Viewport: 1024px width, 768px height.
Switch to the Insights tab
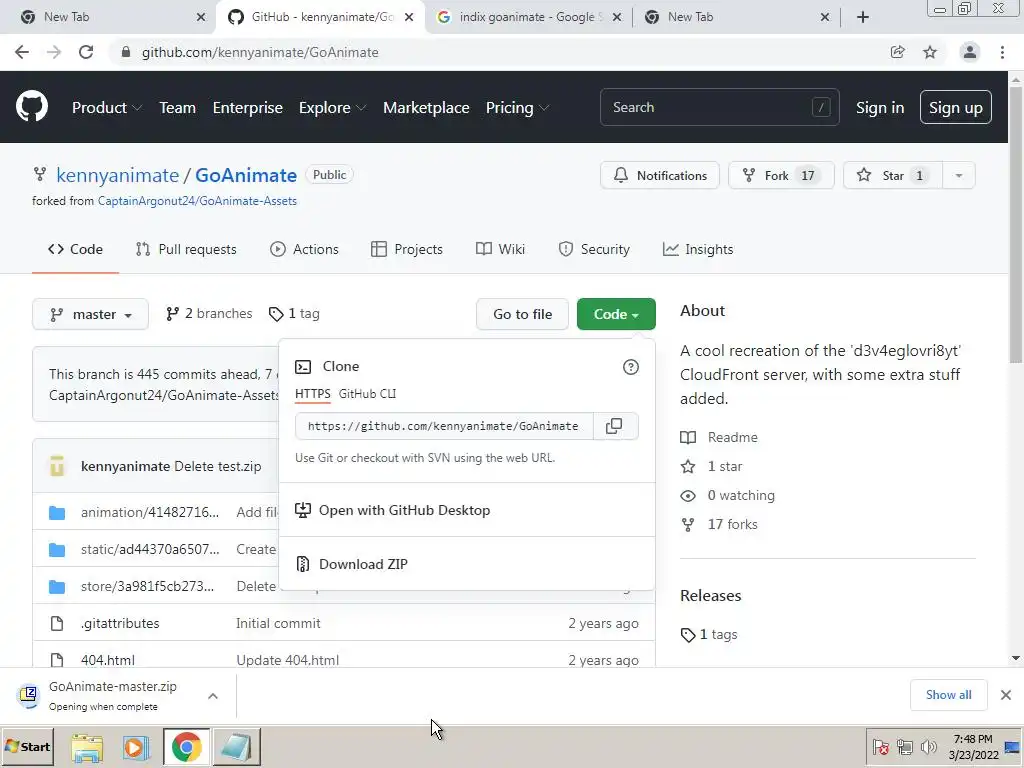click(x=697, y=249)
